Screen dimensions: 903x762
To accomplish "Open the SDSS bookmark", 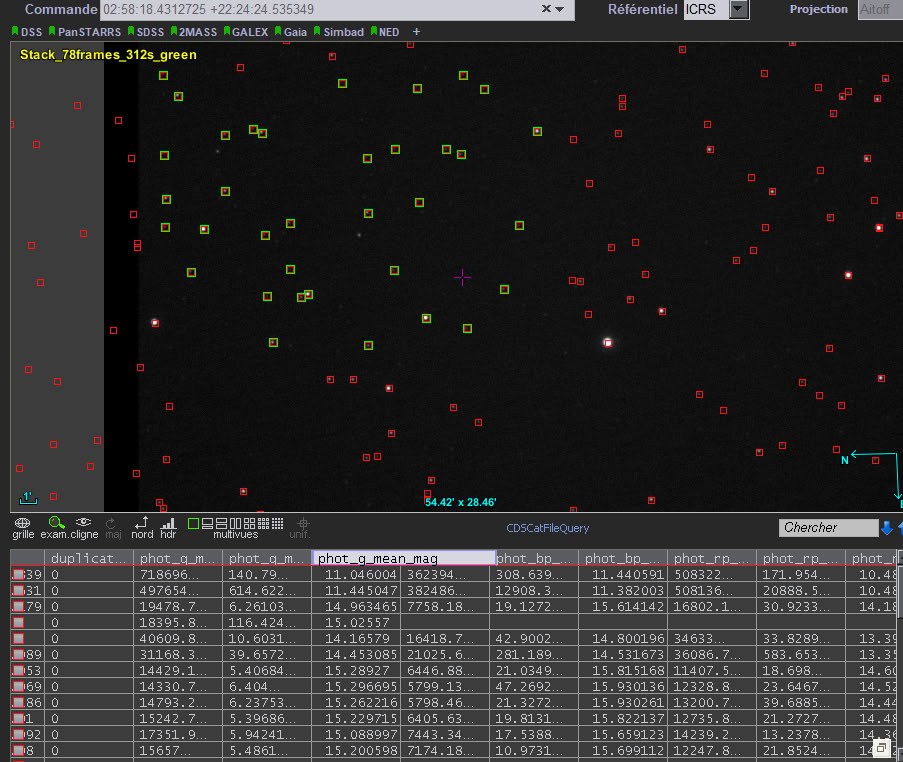I will click(x=146, y=32).
